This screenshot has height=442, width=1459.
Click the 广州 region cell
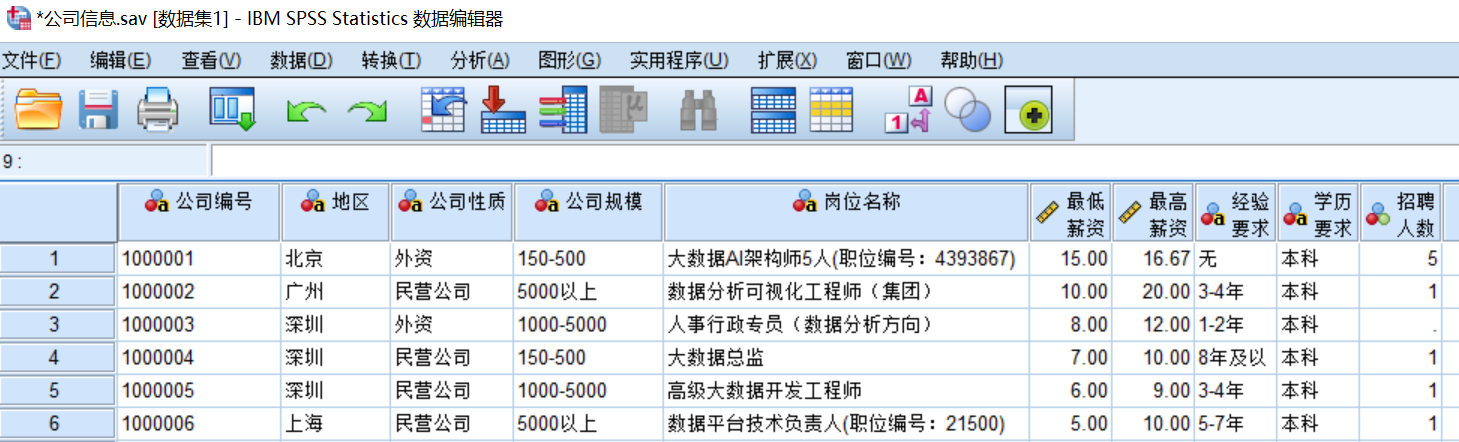click(x=336, y=292)
